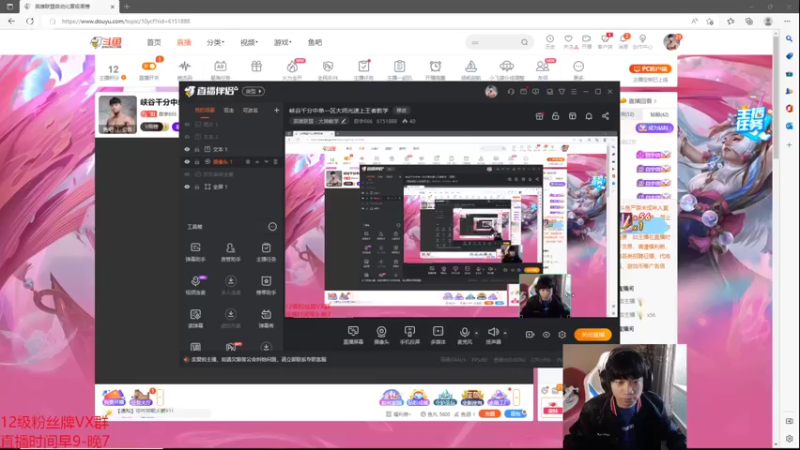This screenshot has height=450, width=800.
Task: Open the 鱼吧 navigation link
Action: 315,42
